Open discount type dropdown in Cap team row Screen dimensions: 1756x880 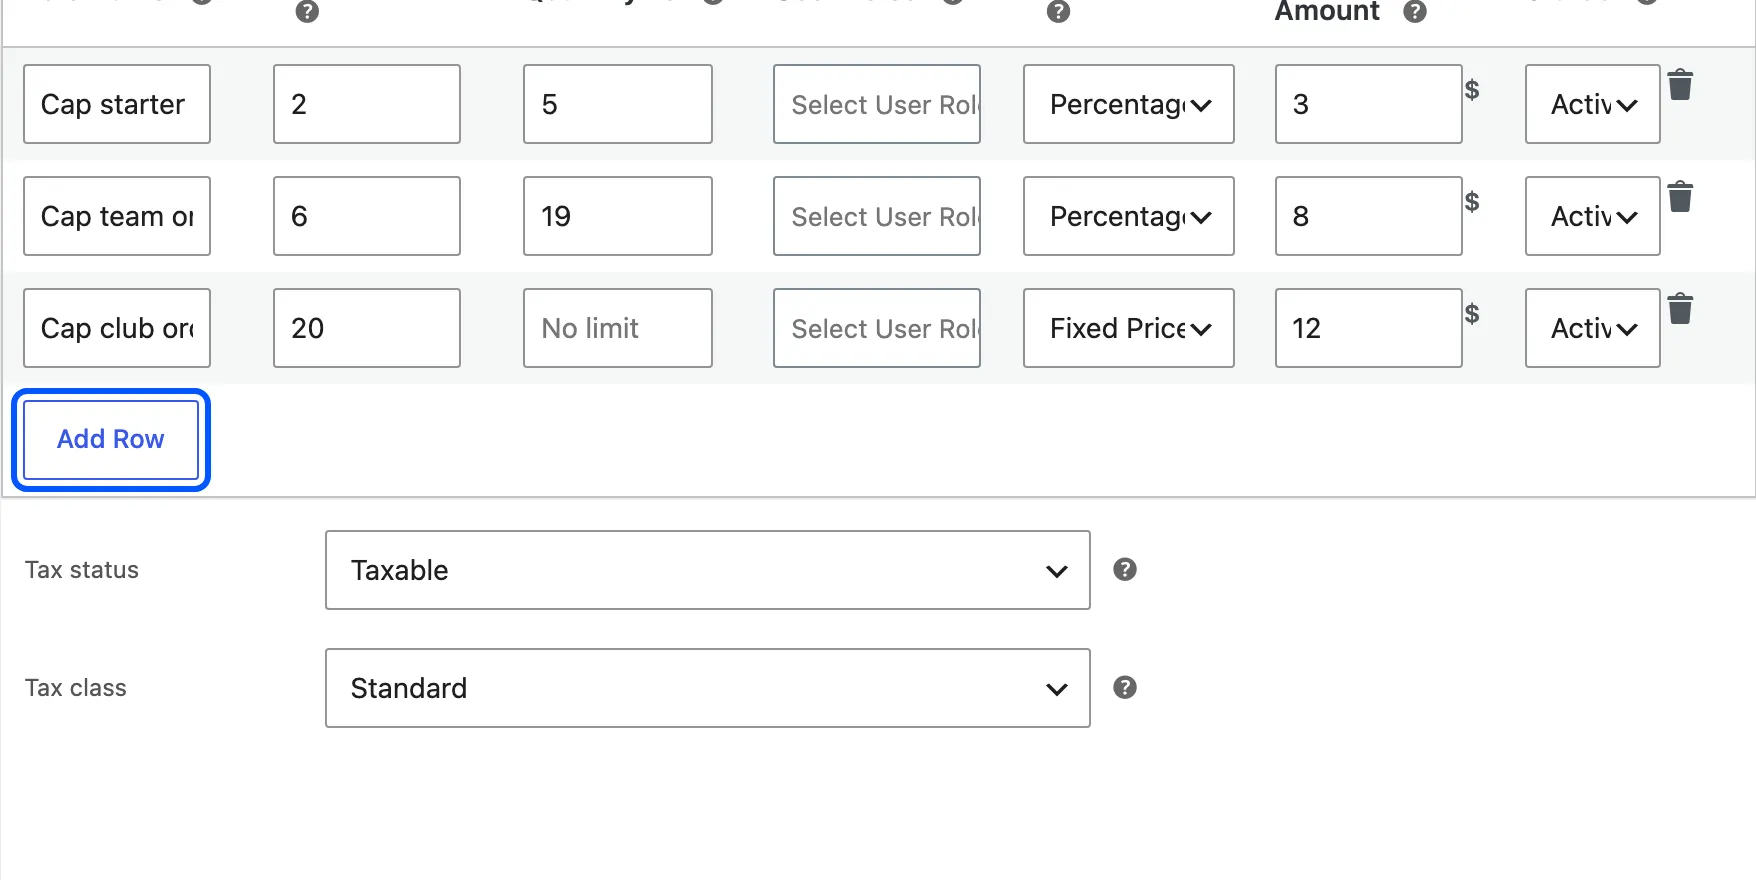tap(1129, 216)
